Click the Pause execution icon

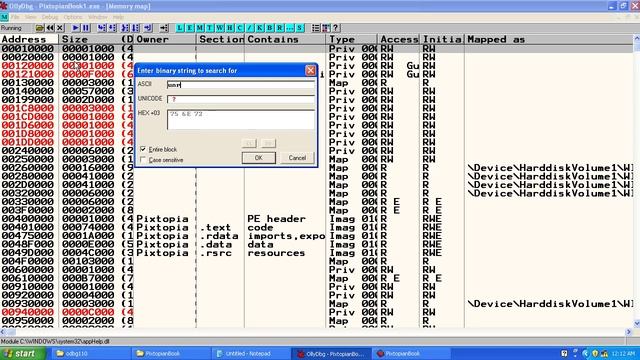[x=86, y=28]
